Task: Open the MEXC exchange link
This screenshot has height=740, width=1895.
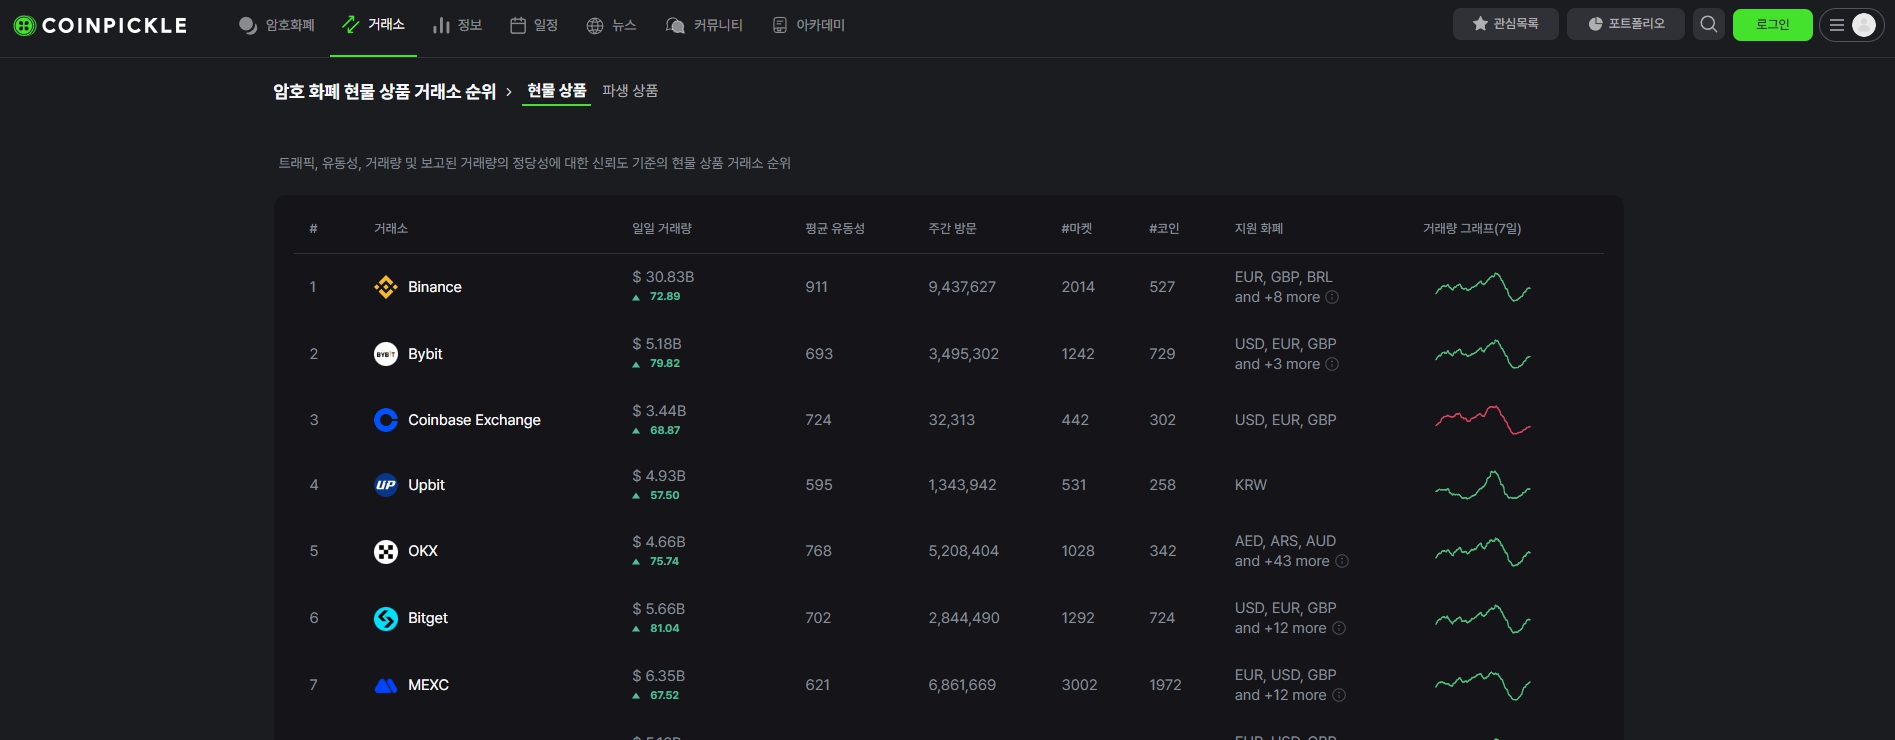Action: click(428, 685)
